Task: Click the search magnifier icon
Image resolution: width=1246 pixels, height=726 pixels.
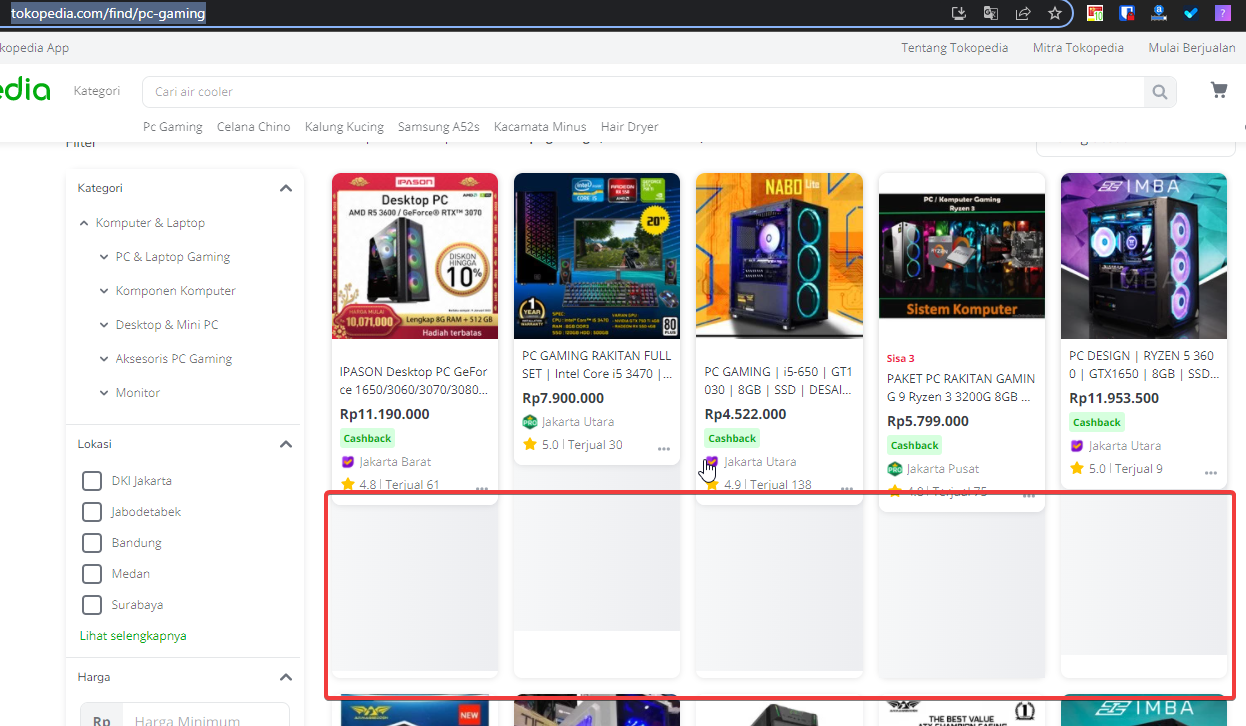Action: coord(1158,91)
